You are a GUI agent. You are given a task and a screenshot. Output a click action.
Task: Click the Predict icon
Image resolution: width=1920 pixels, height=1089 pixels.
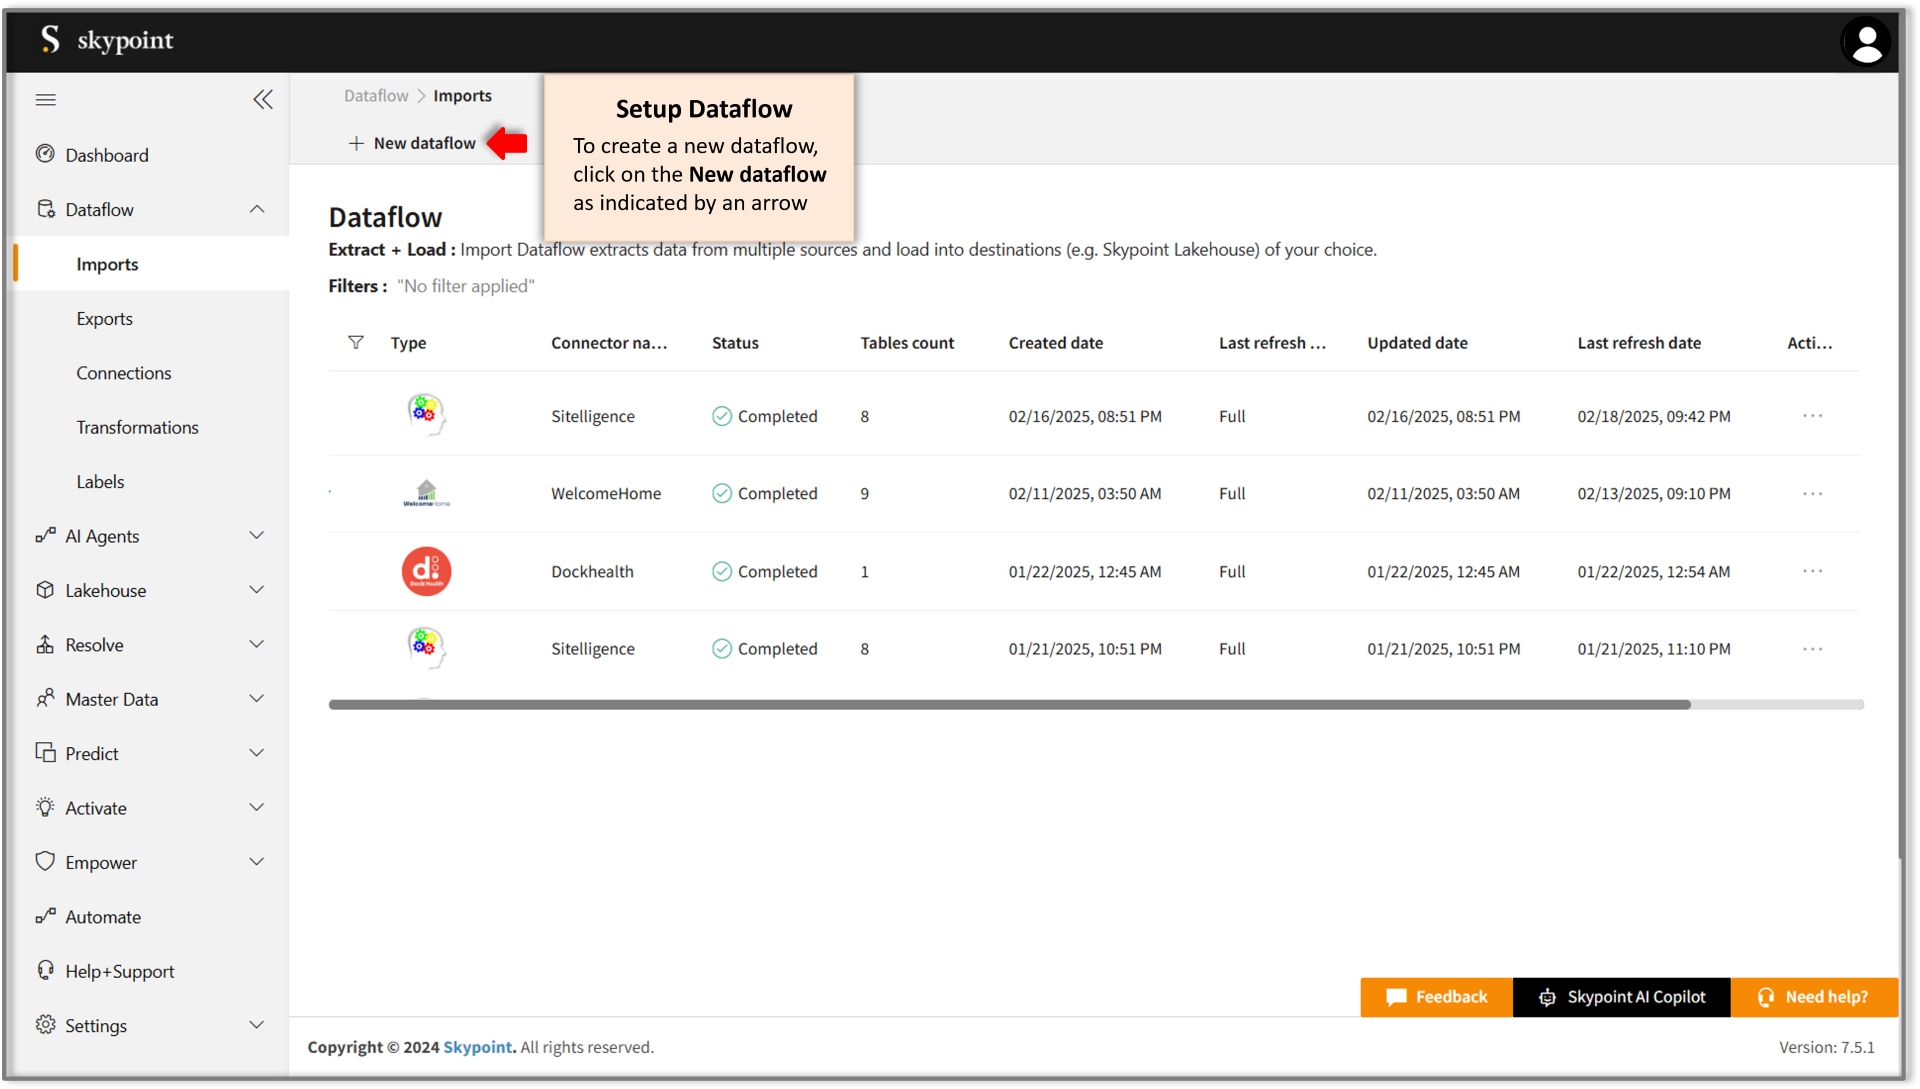45,752
